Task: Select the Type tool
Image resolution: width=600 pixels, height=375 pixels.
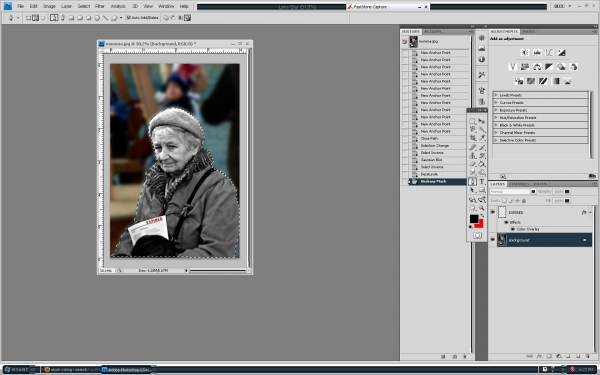Action: click(482, 182)
